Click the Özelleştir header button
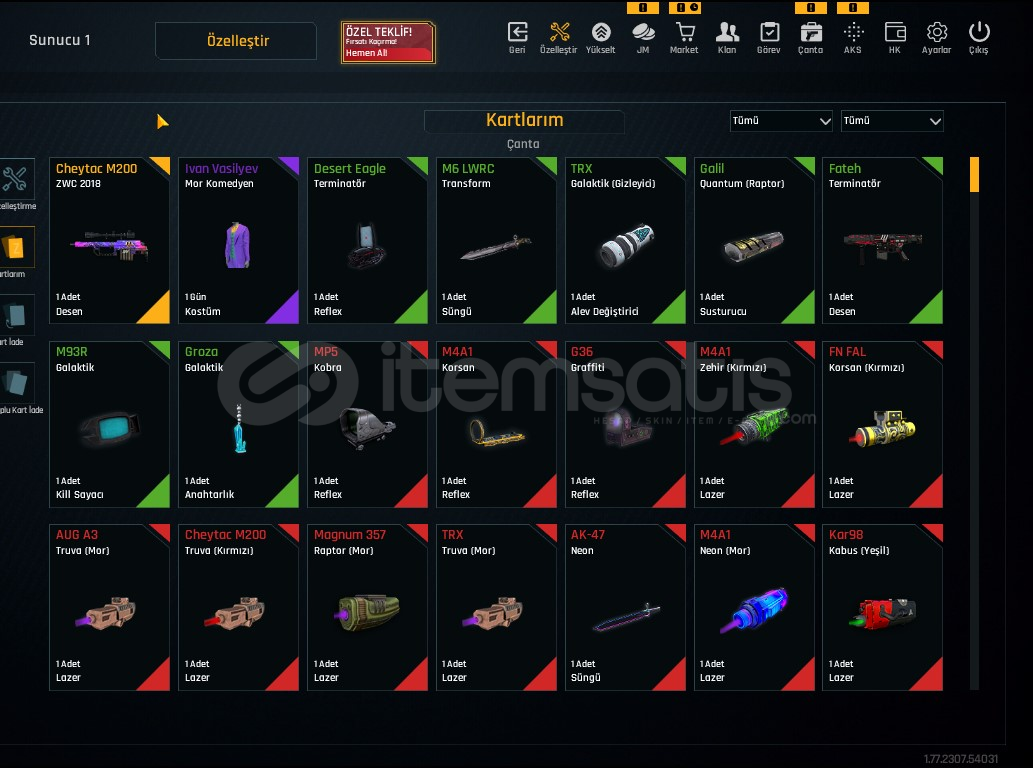This screenshot has height=768, width=1033. (236, 41)
